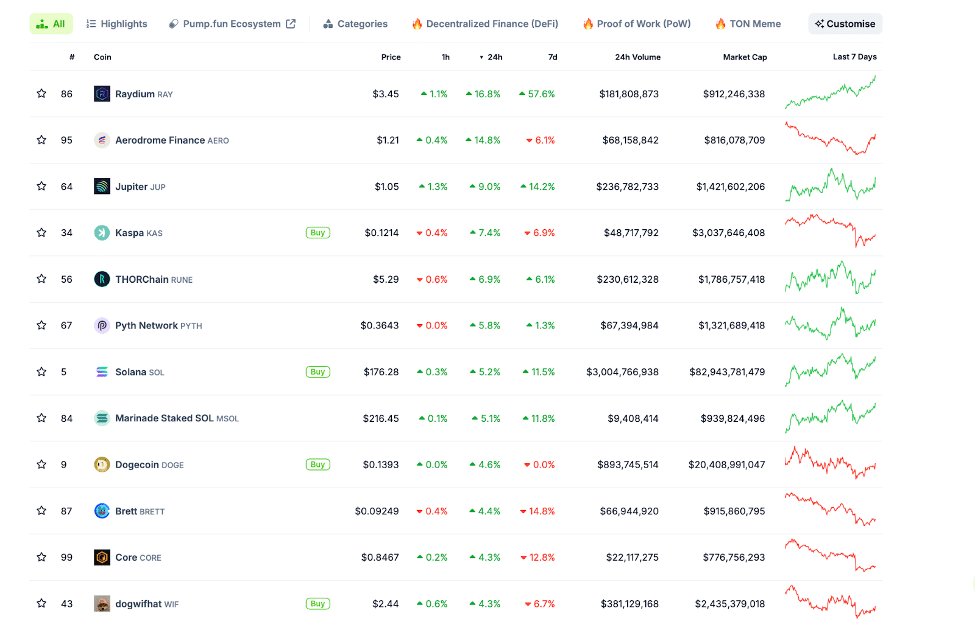The image size is (977, 622).
Task: Add Dogecoin to favorites via star
Action: [x=41, y=464]
